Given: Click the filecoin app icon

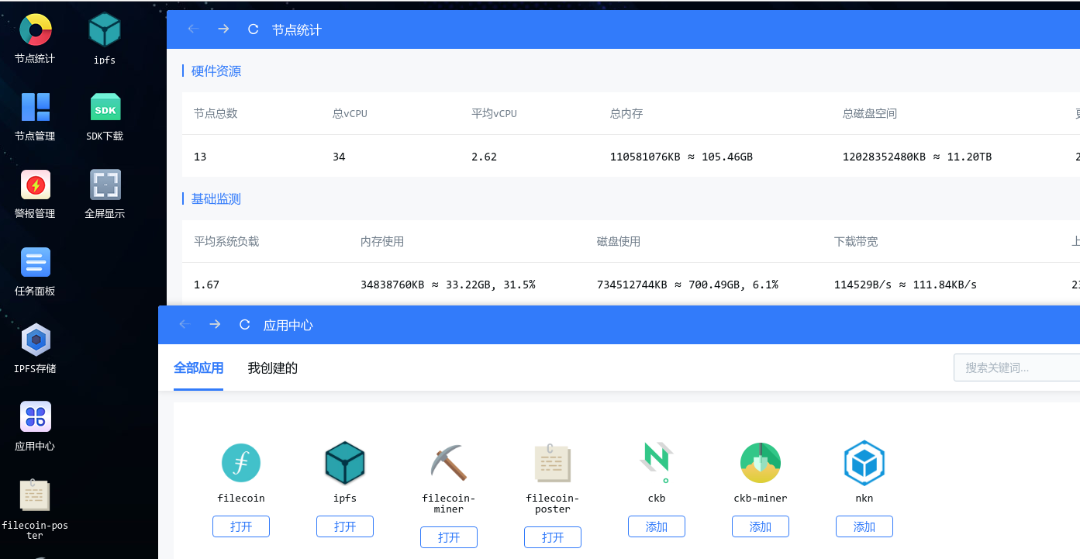Looking at the screenshot, I should [x=241, y=463].
